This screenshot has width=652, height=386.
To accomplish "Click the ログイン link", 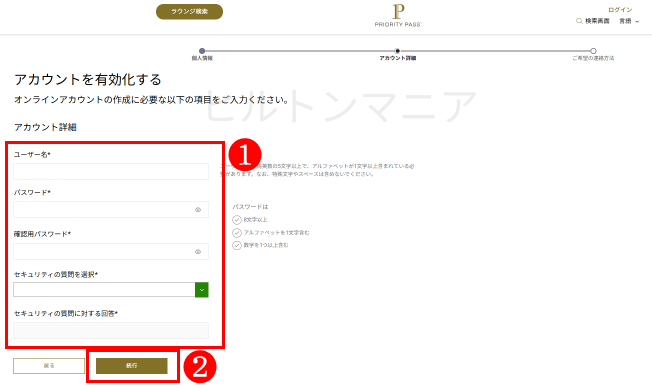I will coord(620,10).
